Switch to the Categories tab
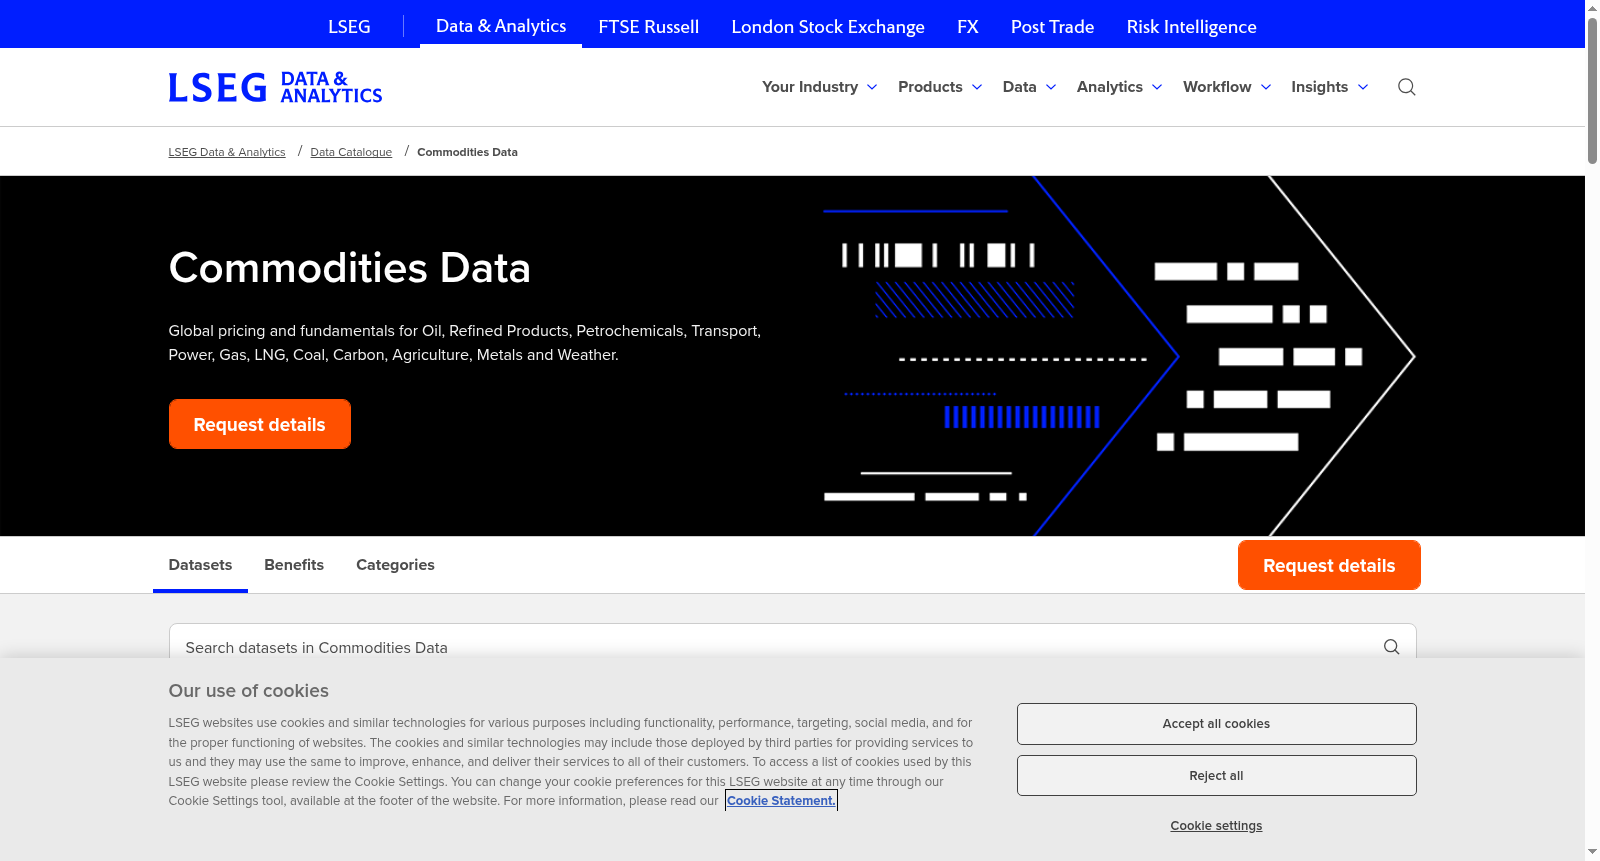This screenshot has height=861, width=1600. (395, 565)
